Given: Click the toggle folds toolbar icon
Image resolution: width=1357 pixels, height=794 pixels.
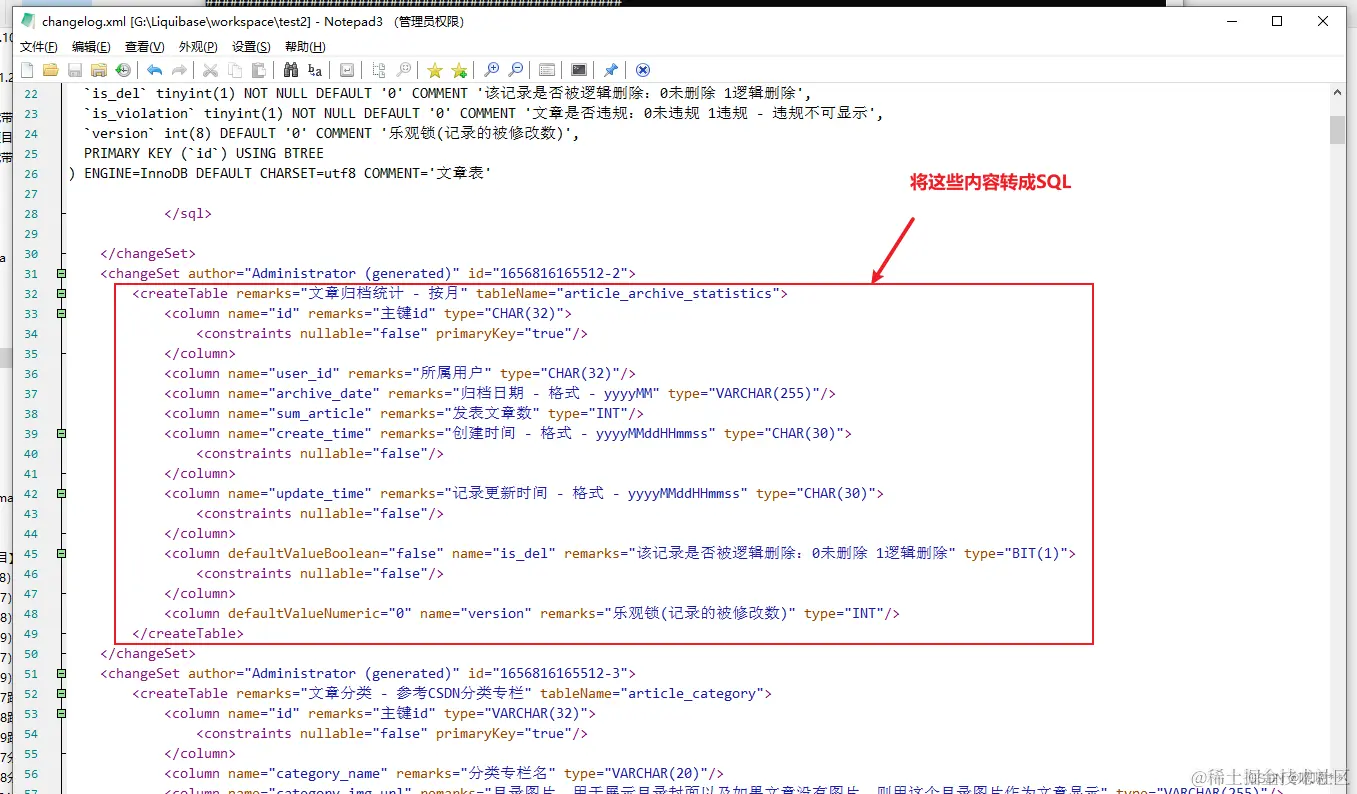Looking at the screenshot, I should coord(379,70).
